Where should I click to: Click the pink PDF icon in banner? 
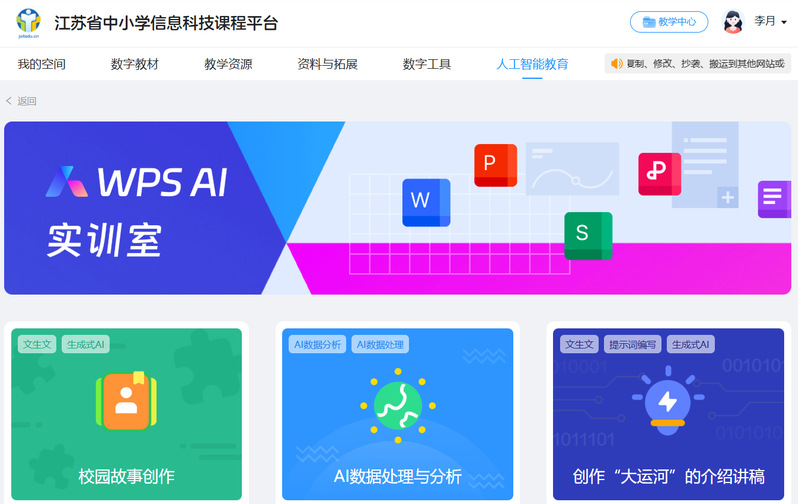tap(659, 174)
